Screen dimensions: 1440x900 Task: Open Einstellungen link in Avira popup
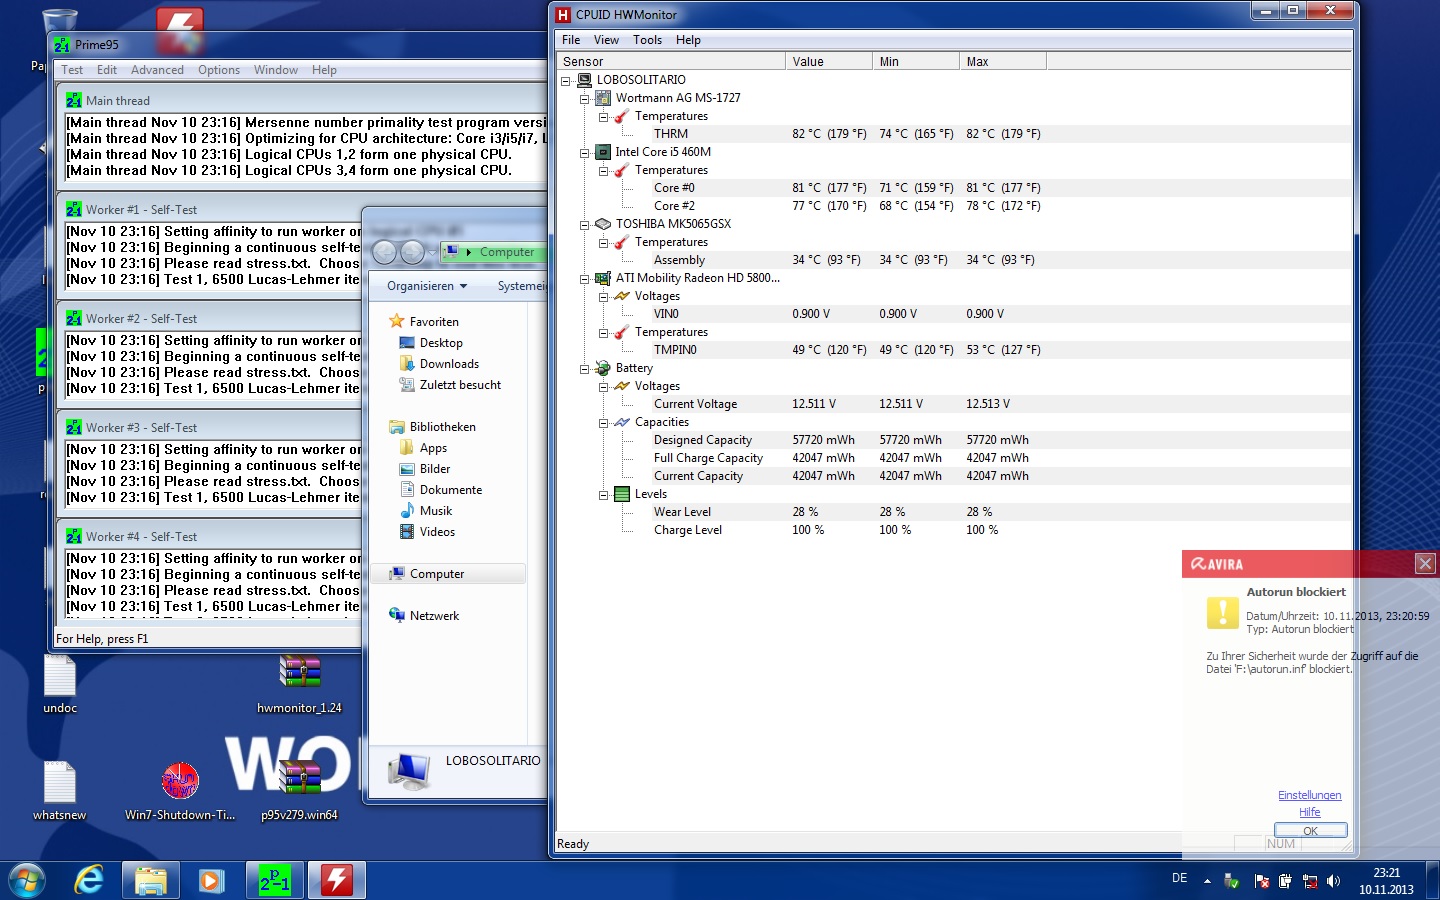(1309, 795)
